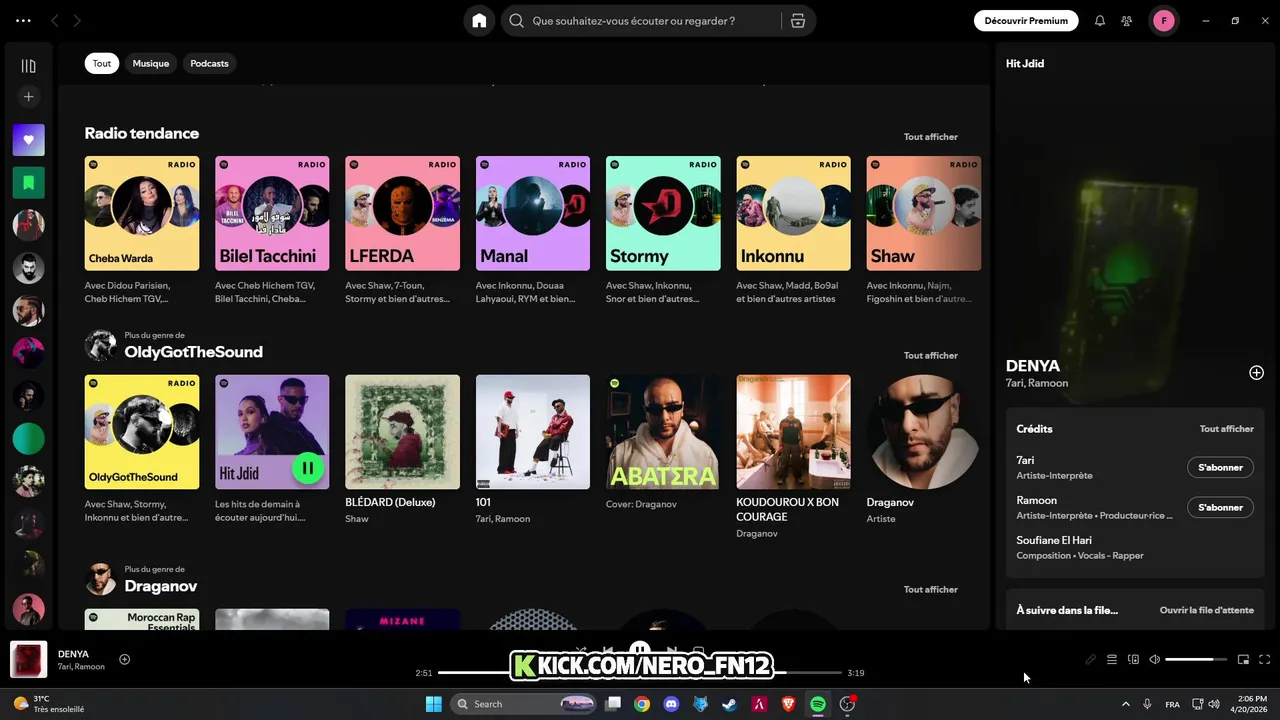1280x720 pixels.
Task: Pause Hit Jdid with green button
Action: point(308,467)
